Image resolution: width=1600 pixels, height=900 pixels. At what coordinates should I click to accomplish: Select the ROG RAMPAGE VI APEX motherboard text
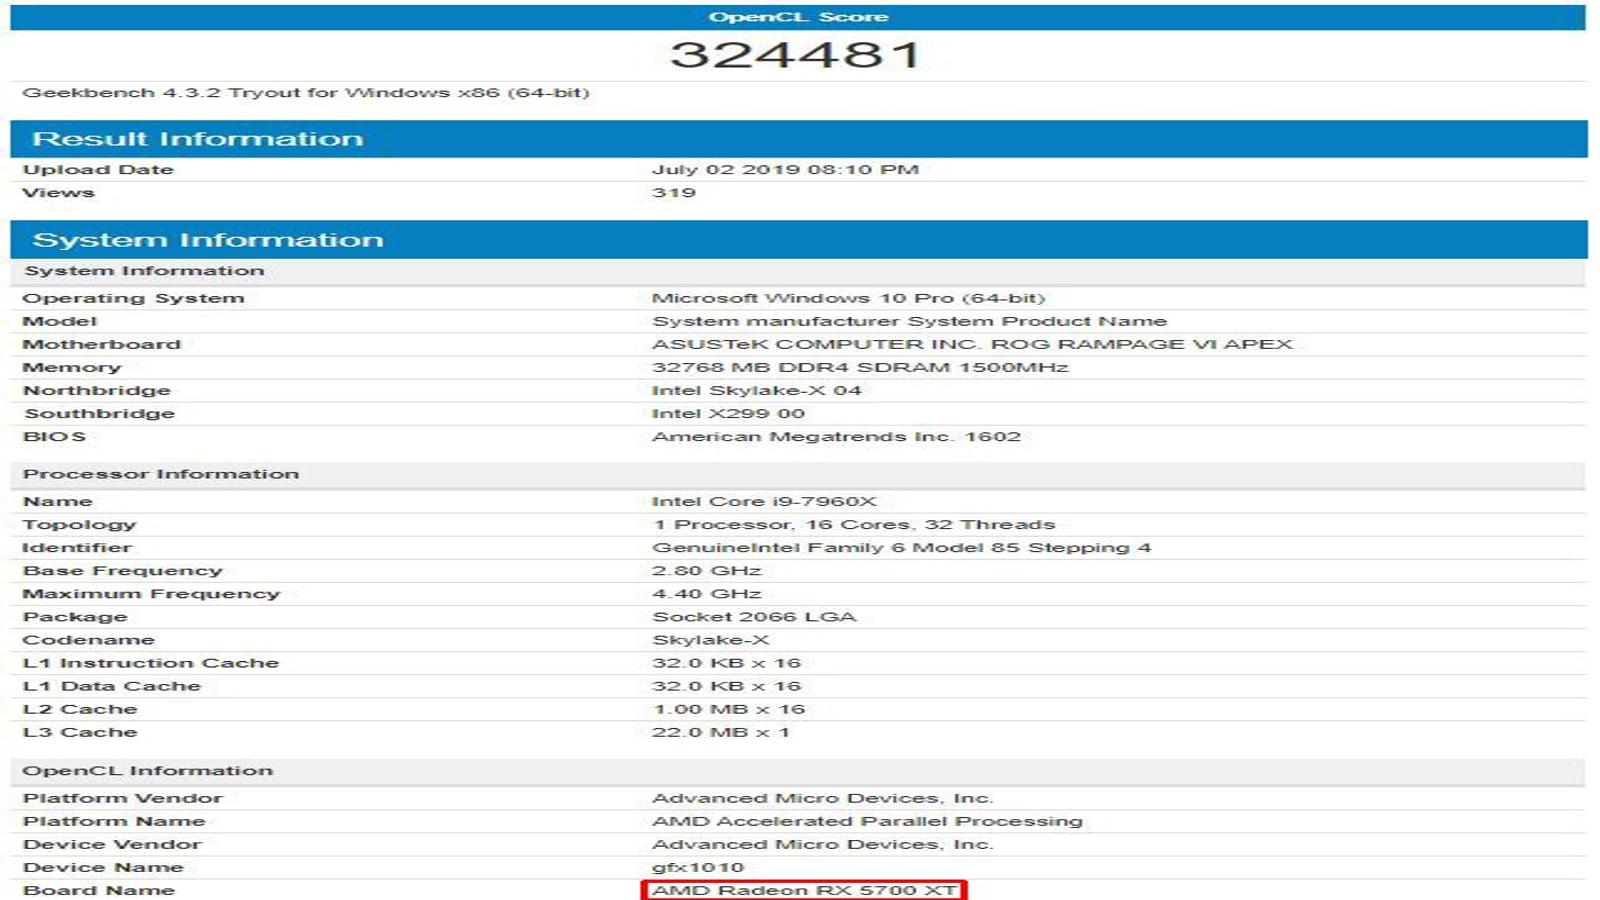point(1142,344)
